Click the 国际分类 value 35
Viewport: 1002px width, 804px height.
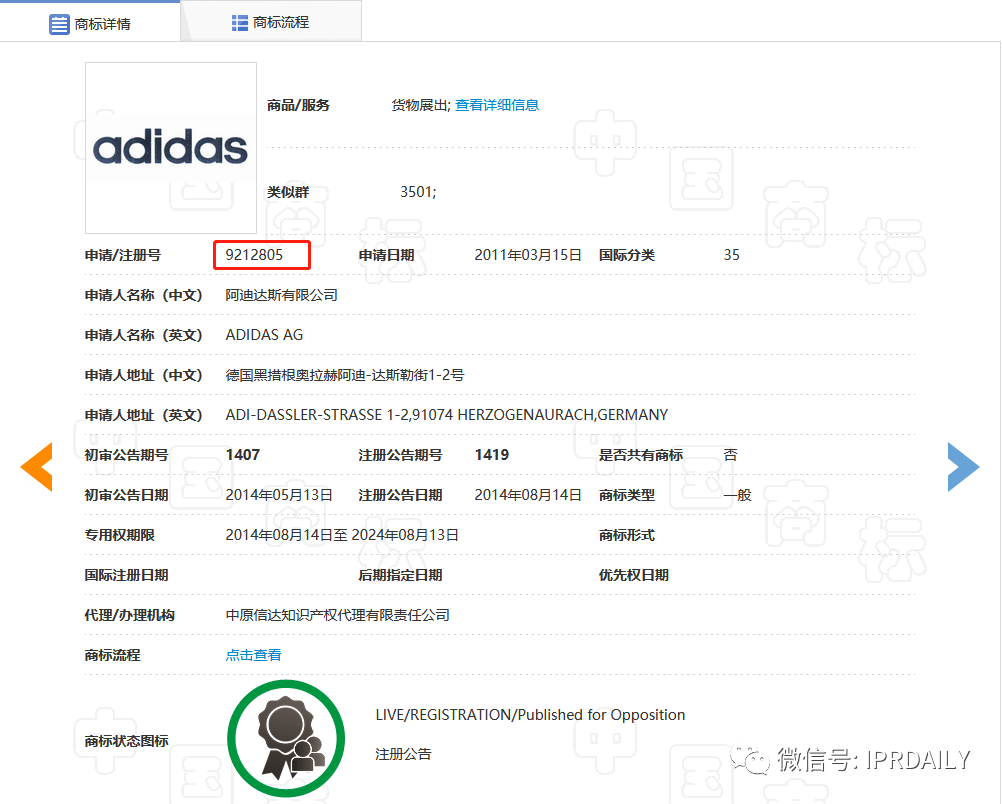[731, 255]
